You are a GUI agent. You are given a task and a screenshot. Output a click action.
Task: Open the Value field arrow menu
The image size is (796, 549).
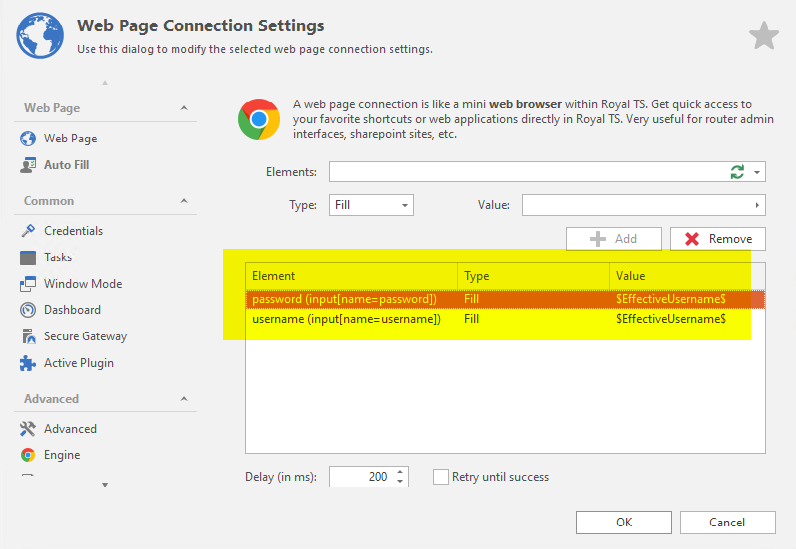click(756, 205)
